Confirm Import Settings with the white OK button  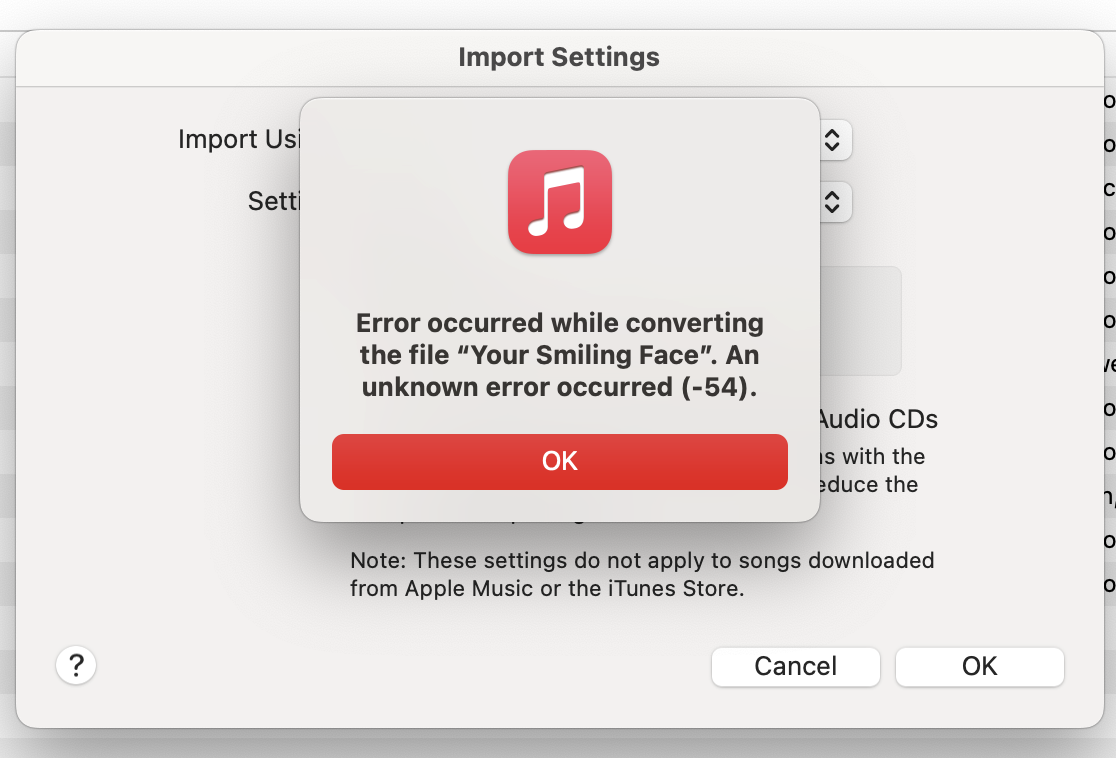(x=979, y=666)
